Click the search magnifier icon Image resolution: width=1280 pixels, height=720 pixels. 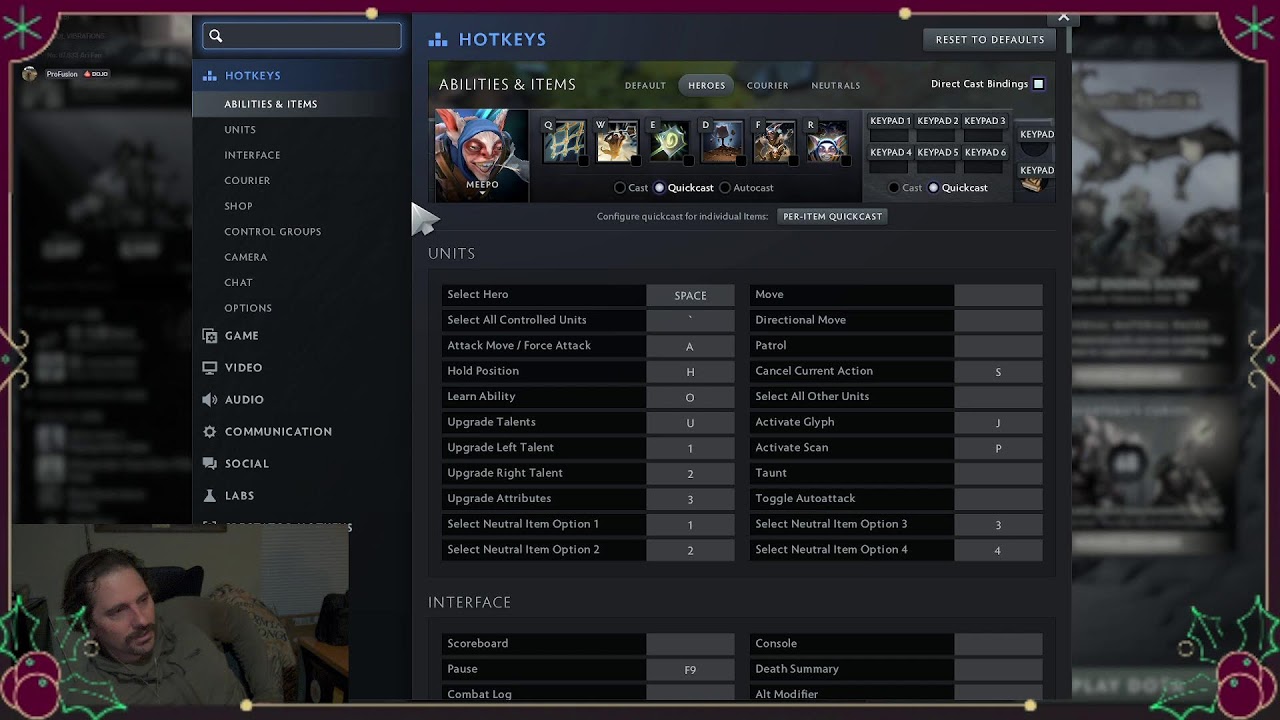click(216, 36)
